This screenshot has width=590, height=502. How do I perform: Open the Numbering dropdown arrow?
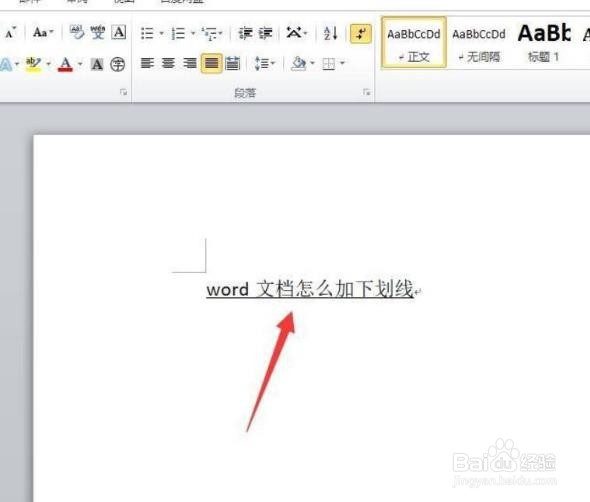coord(193,33)
